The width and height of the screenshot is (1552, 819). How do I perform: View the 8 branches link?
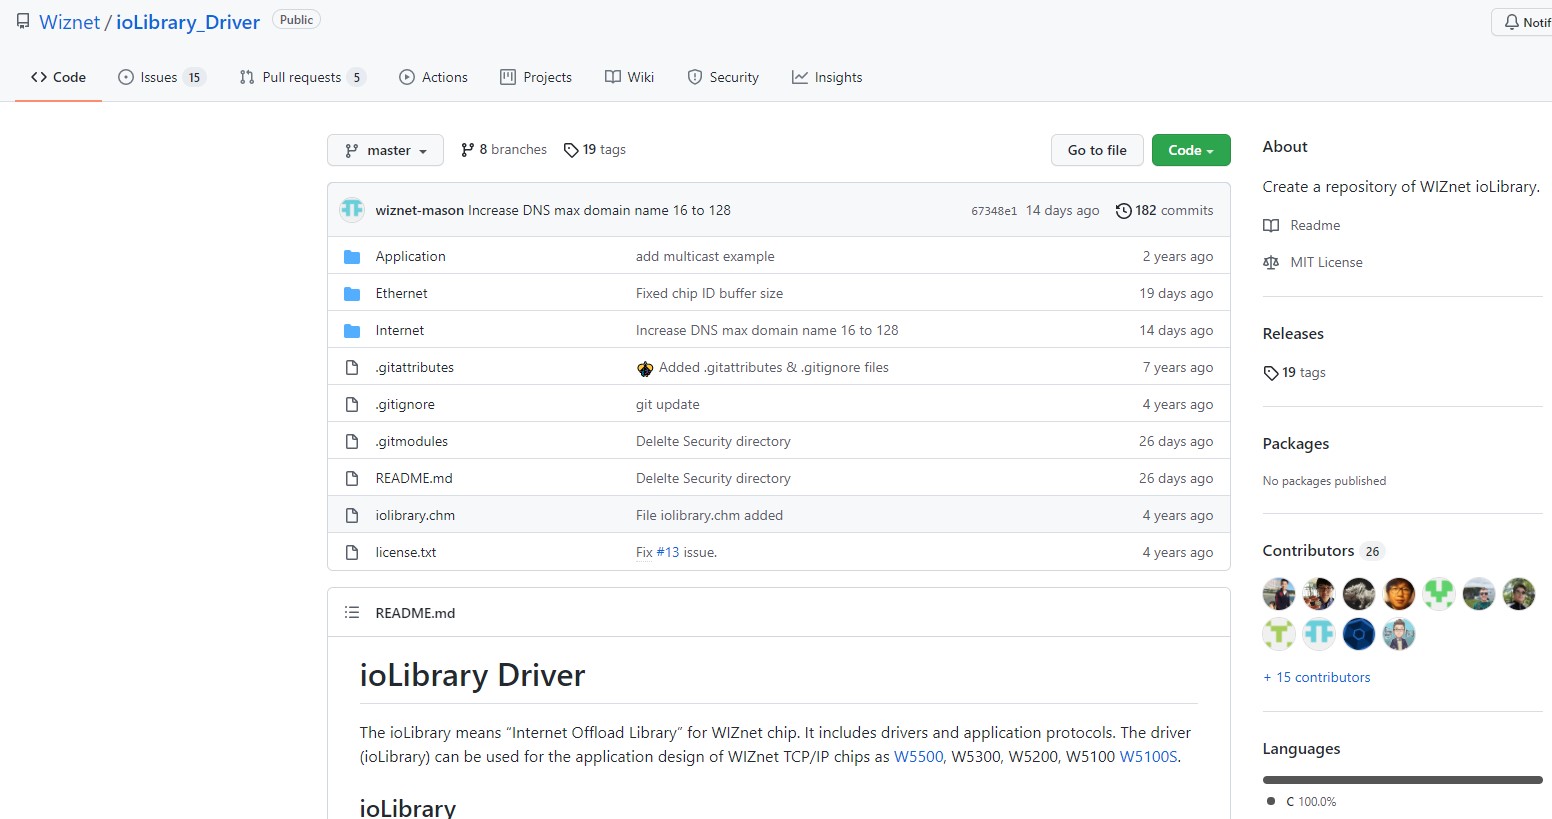(503, 149)
